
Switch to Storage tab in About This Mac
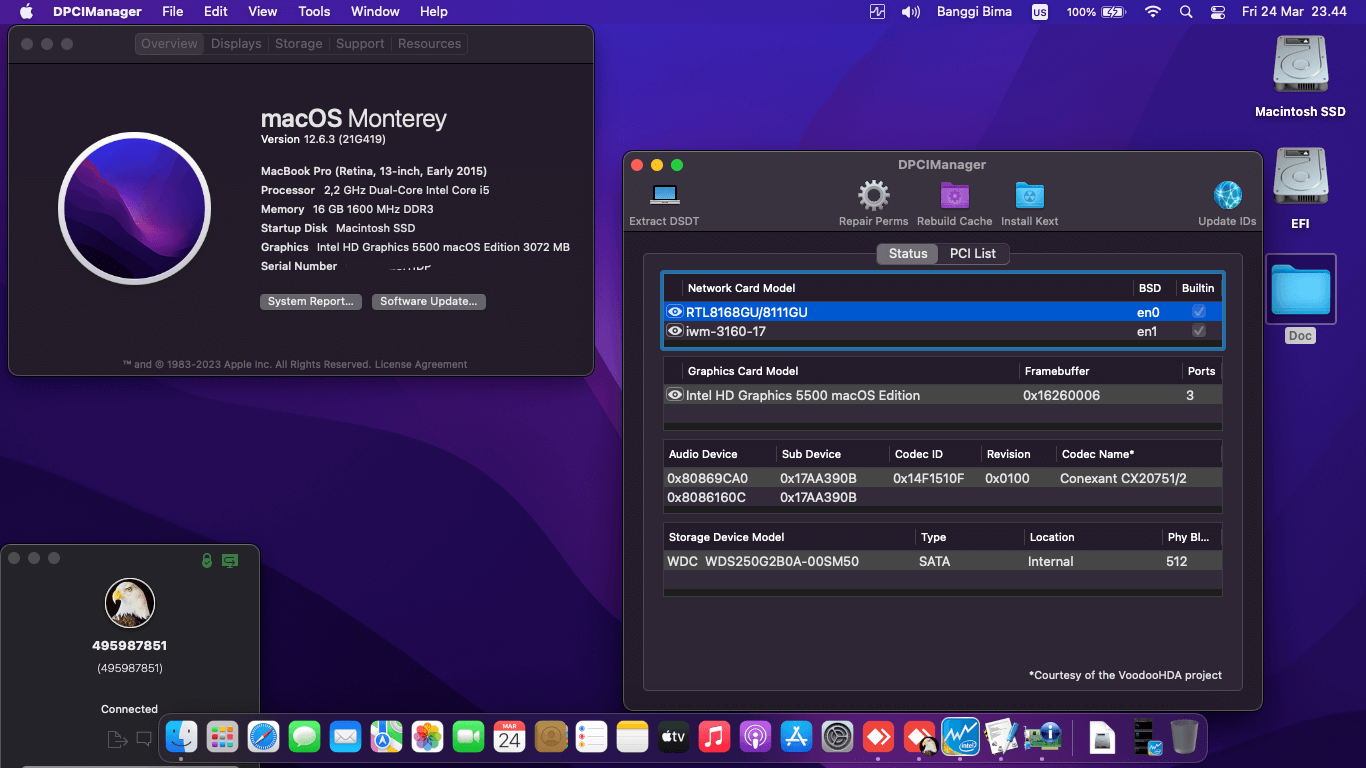[299, 44]
